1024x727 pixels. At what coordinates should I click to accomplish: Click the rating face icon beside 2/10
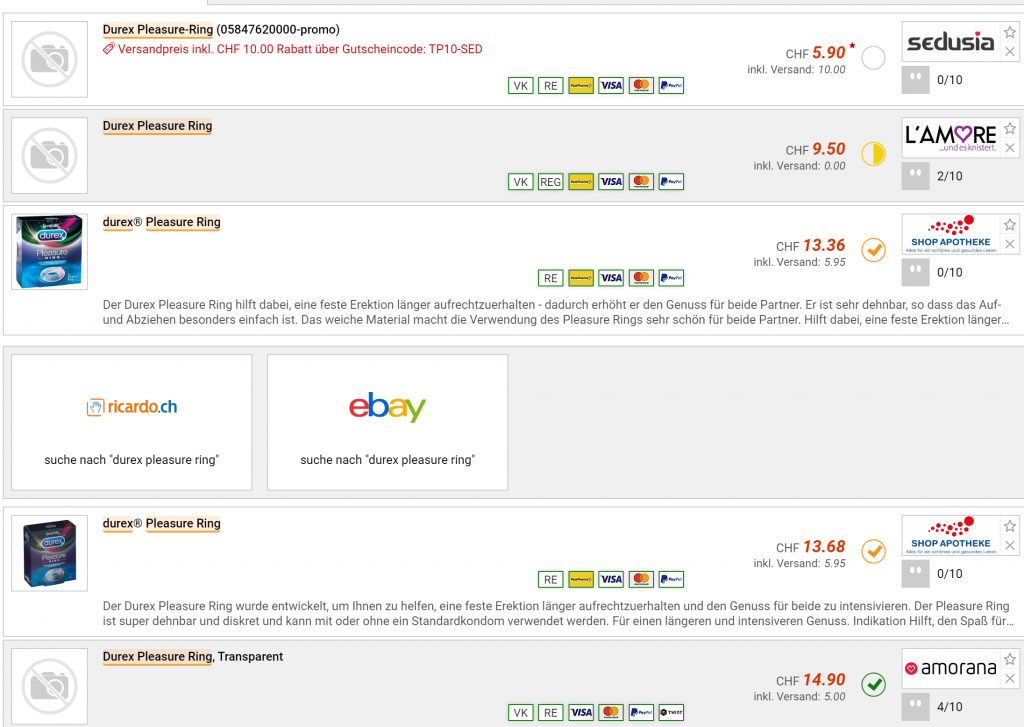point(915,176)
